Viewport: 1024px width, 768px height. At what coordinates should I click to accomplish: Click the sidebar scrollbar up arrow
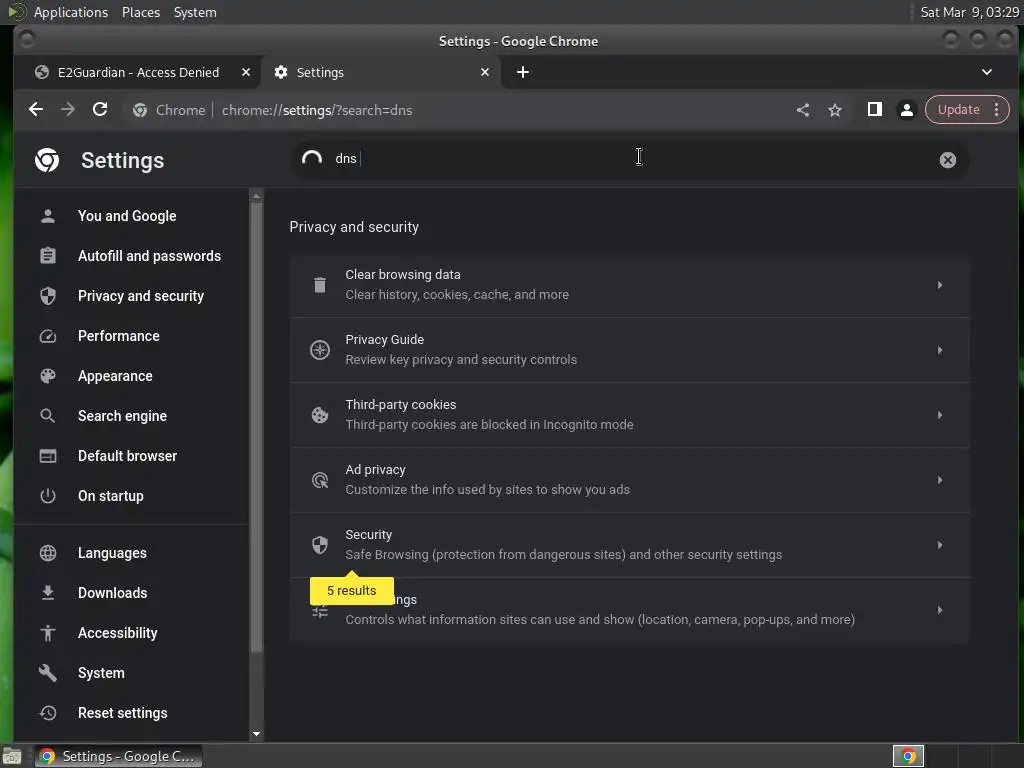tap(256, 196)
